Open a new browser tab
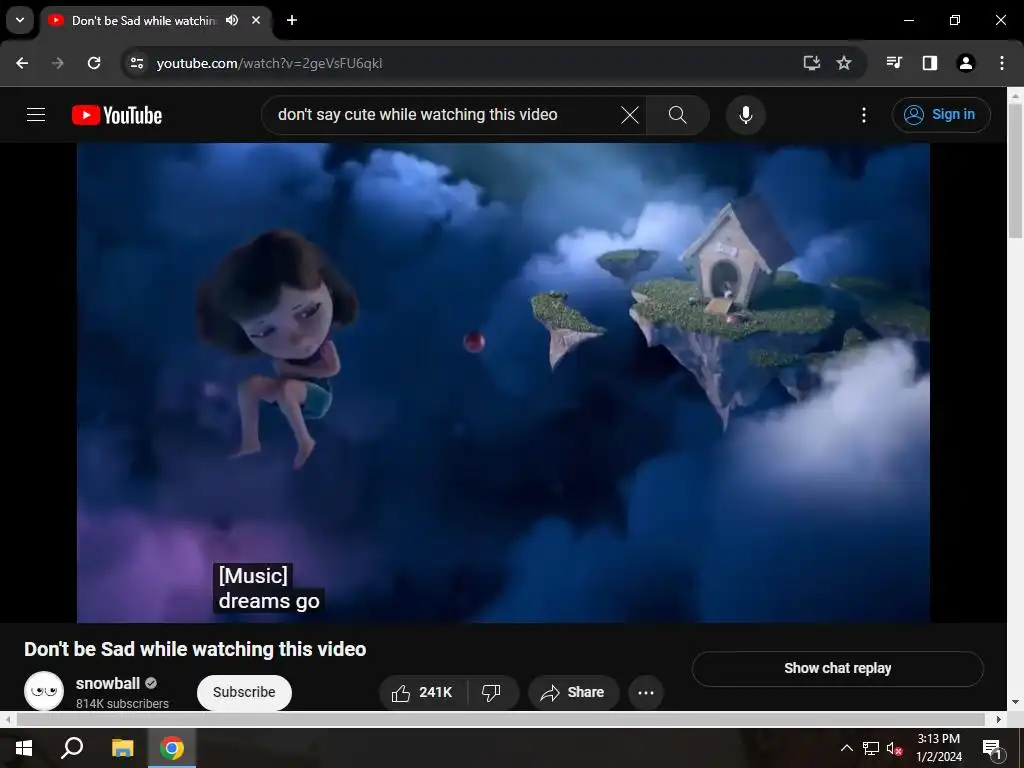The width and height of the screenshot is (1024, 768). coord(292,20)
